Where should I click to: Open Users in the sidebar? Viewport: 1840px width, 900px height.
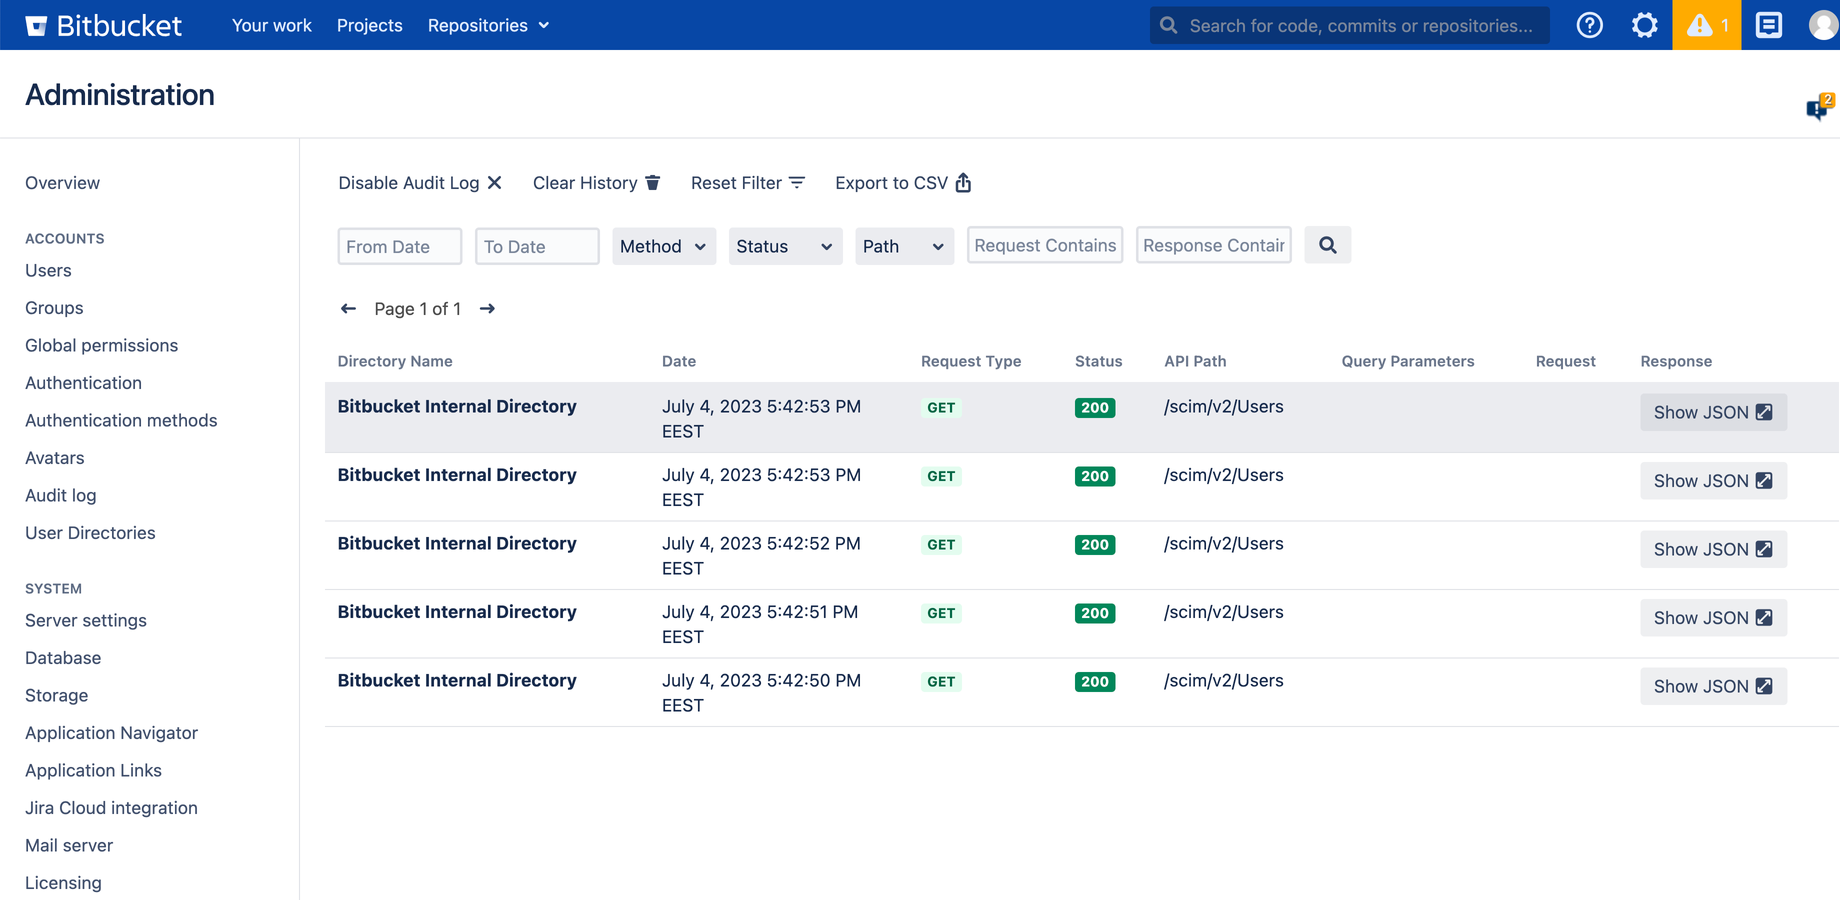[x=48, y=270]
